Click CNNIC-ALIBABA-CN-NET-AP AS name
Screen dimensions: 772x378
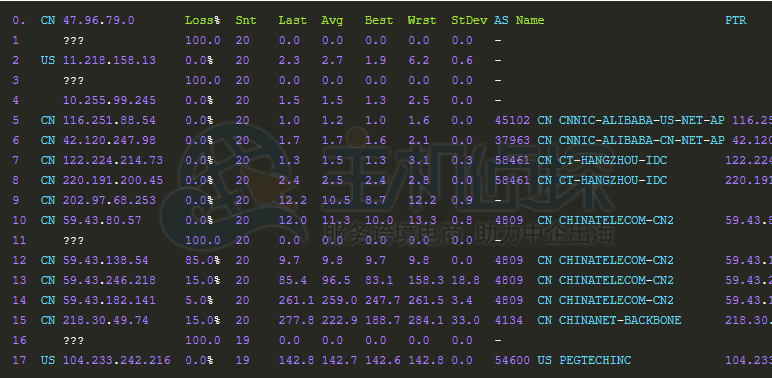641,141
